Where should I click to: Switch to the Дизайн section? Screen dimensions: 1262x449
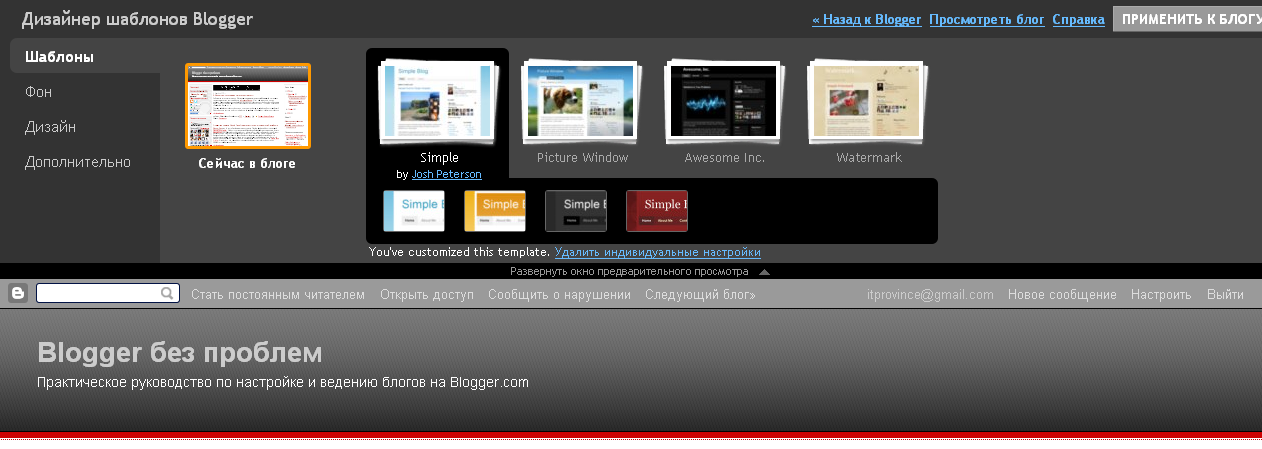(50, 127)
